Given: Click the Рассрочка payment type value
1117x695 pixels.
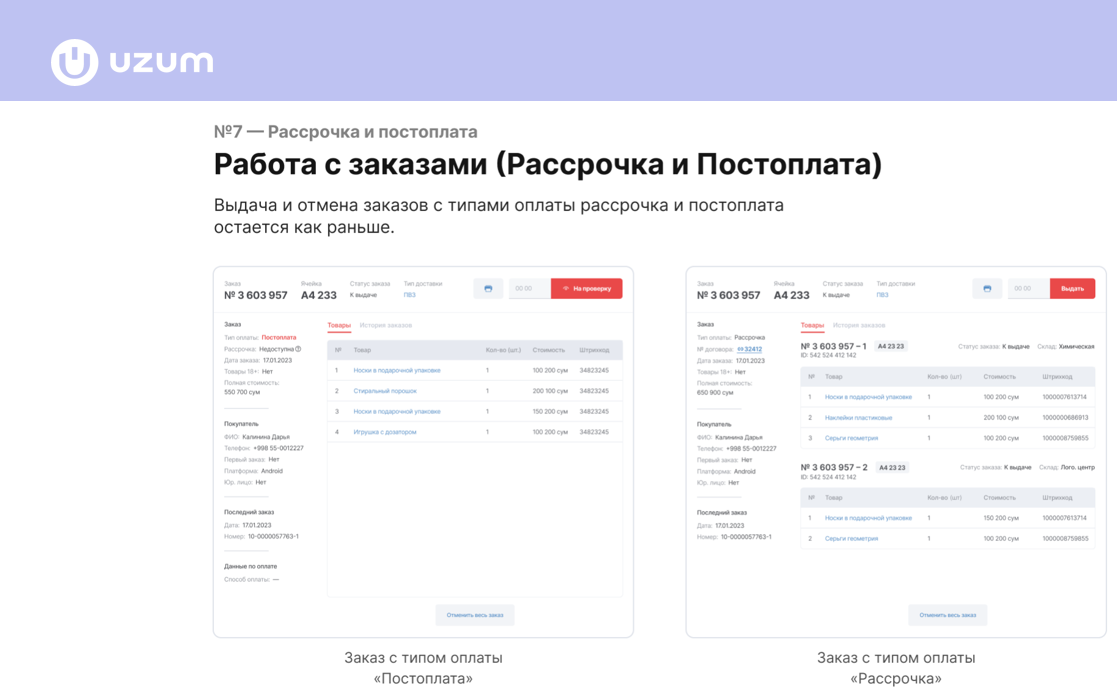Looking at the screenshot, I should [749, 338].
